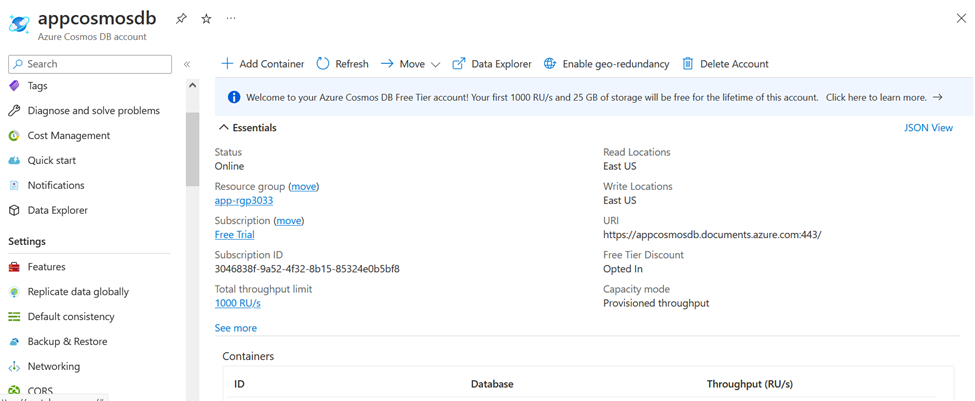975x401 pixels.
Task: Open the more options ellipsis
Action: [x=231, y=19]
